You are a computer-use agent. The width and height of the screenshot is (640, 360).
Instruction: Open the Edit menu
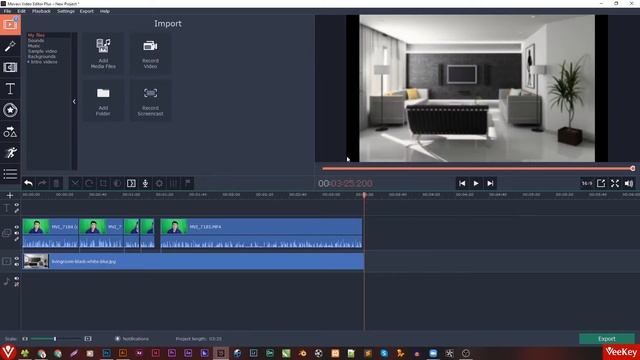pyautogui.click(x=21, y=11)
